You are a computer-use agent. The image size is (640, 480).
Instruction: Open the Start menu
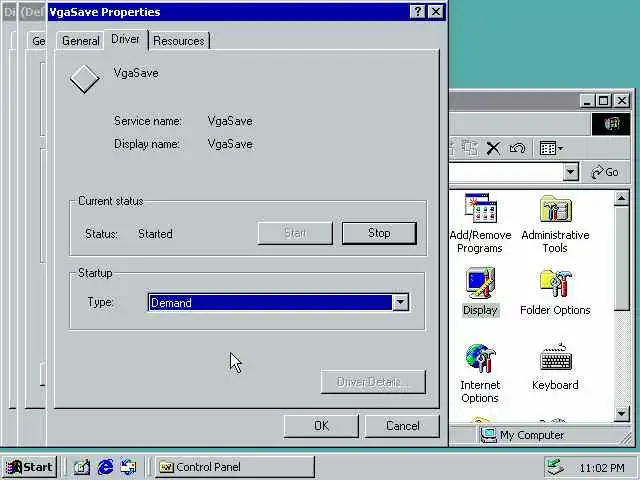[29, 467]
